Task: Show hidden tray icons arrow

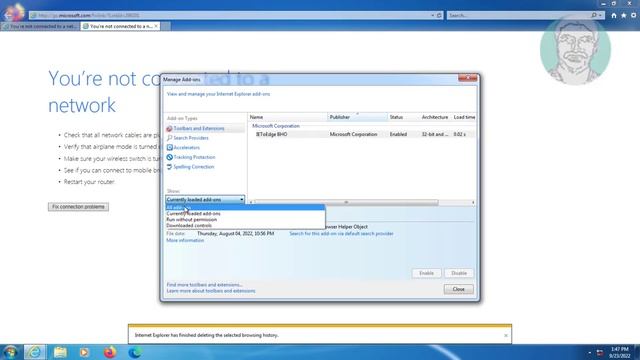Action: point(589,353)
